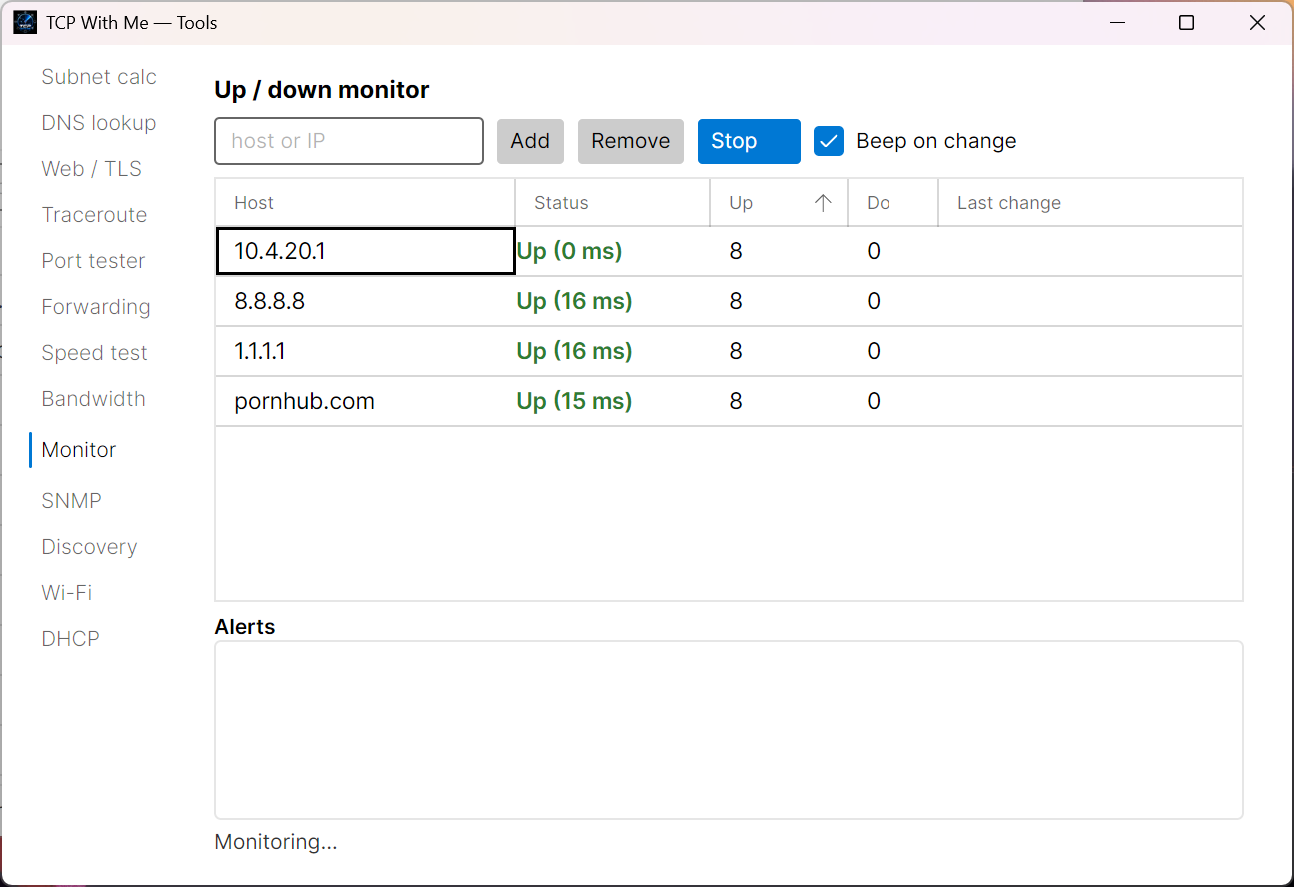Open the Subnet calc tool
Image resolution: width=1294 pixels, height=887 pixels.
pyautogui.click(x=99, y=77)
